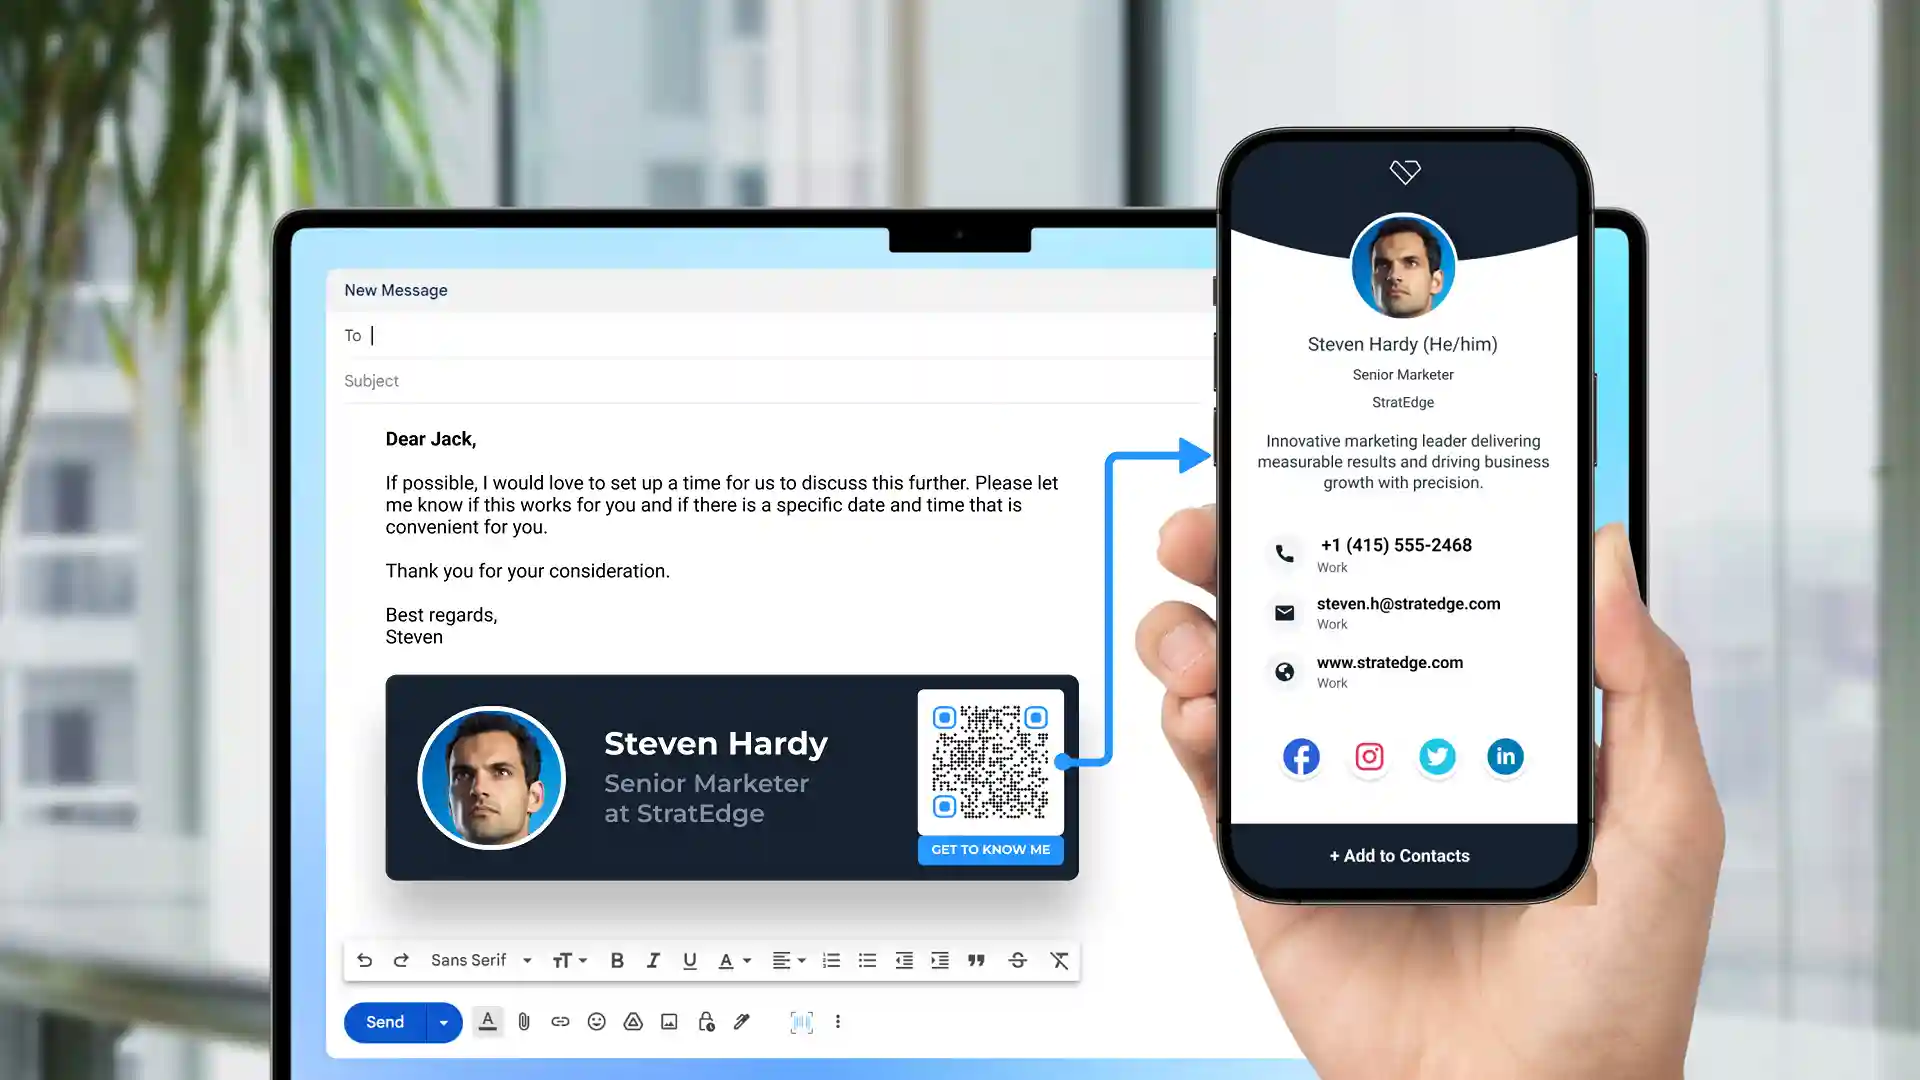This screenshot has width=1920, height=1080.
Task: Select the link insert icon
Action: pyautogui.click(x=559, y=1022)
